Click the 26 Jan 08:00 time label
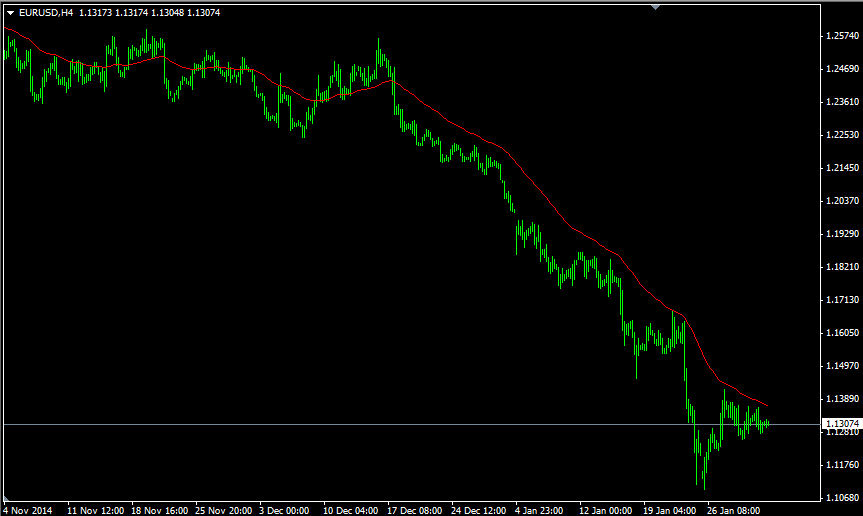 [733, 510]
